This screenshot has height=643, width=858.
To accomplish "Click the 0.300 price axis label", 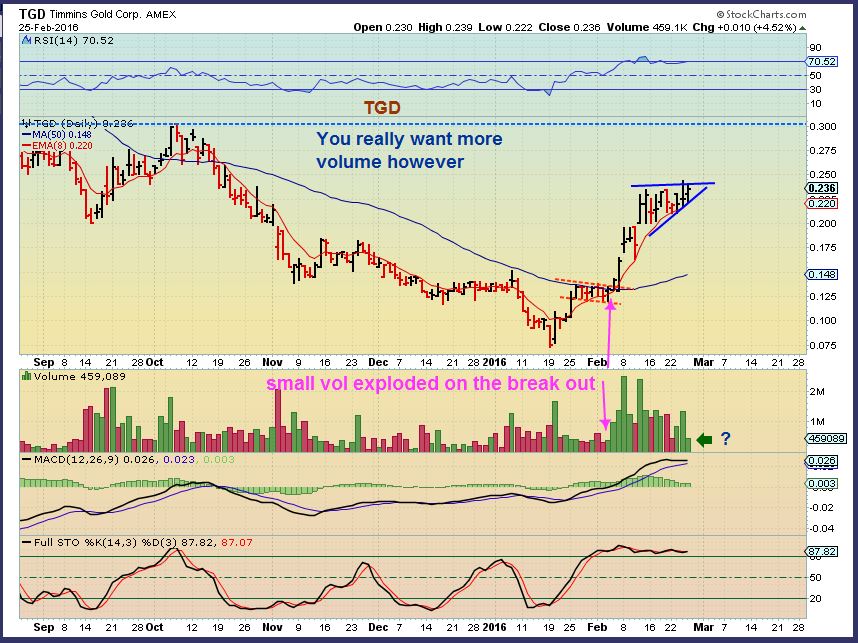I will (x=823, y=126).
